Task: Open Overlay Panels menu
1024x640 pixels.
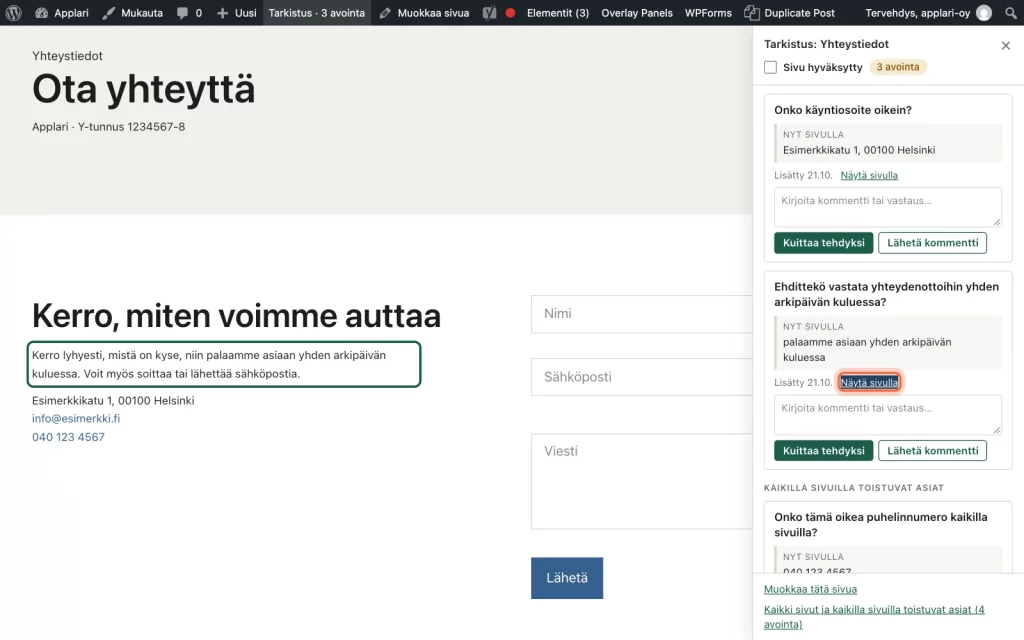Action: [637, 12]
